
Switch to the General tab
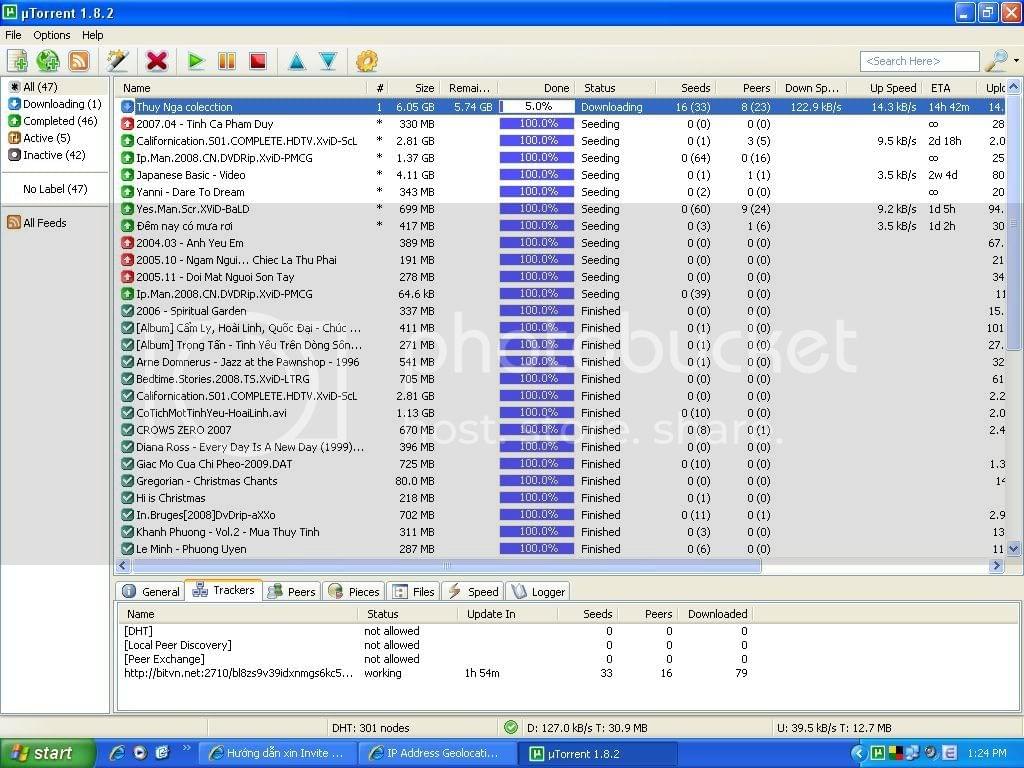click(151, 591)
